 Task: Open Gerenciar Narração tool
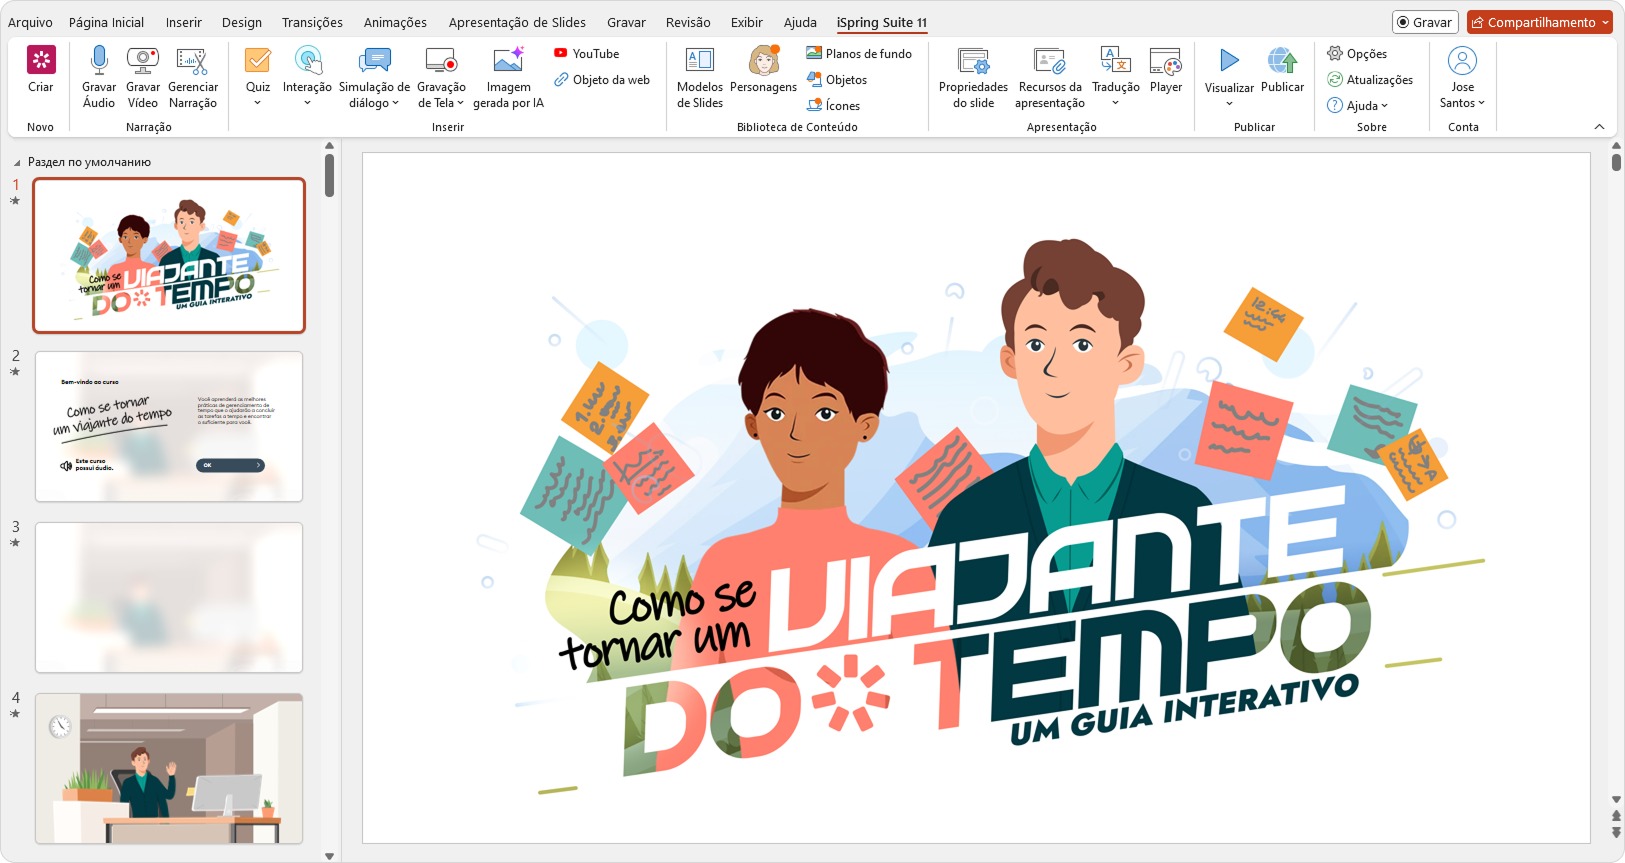(x=192, y=62)
